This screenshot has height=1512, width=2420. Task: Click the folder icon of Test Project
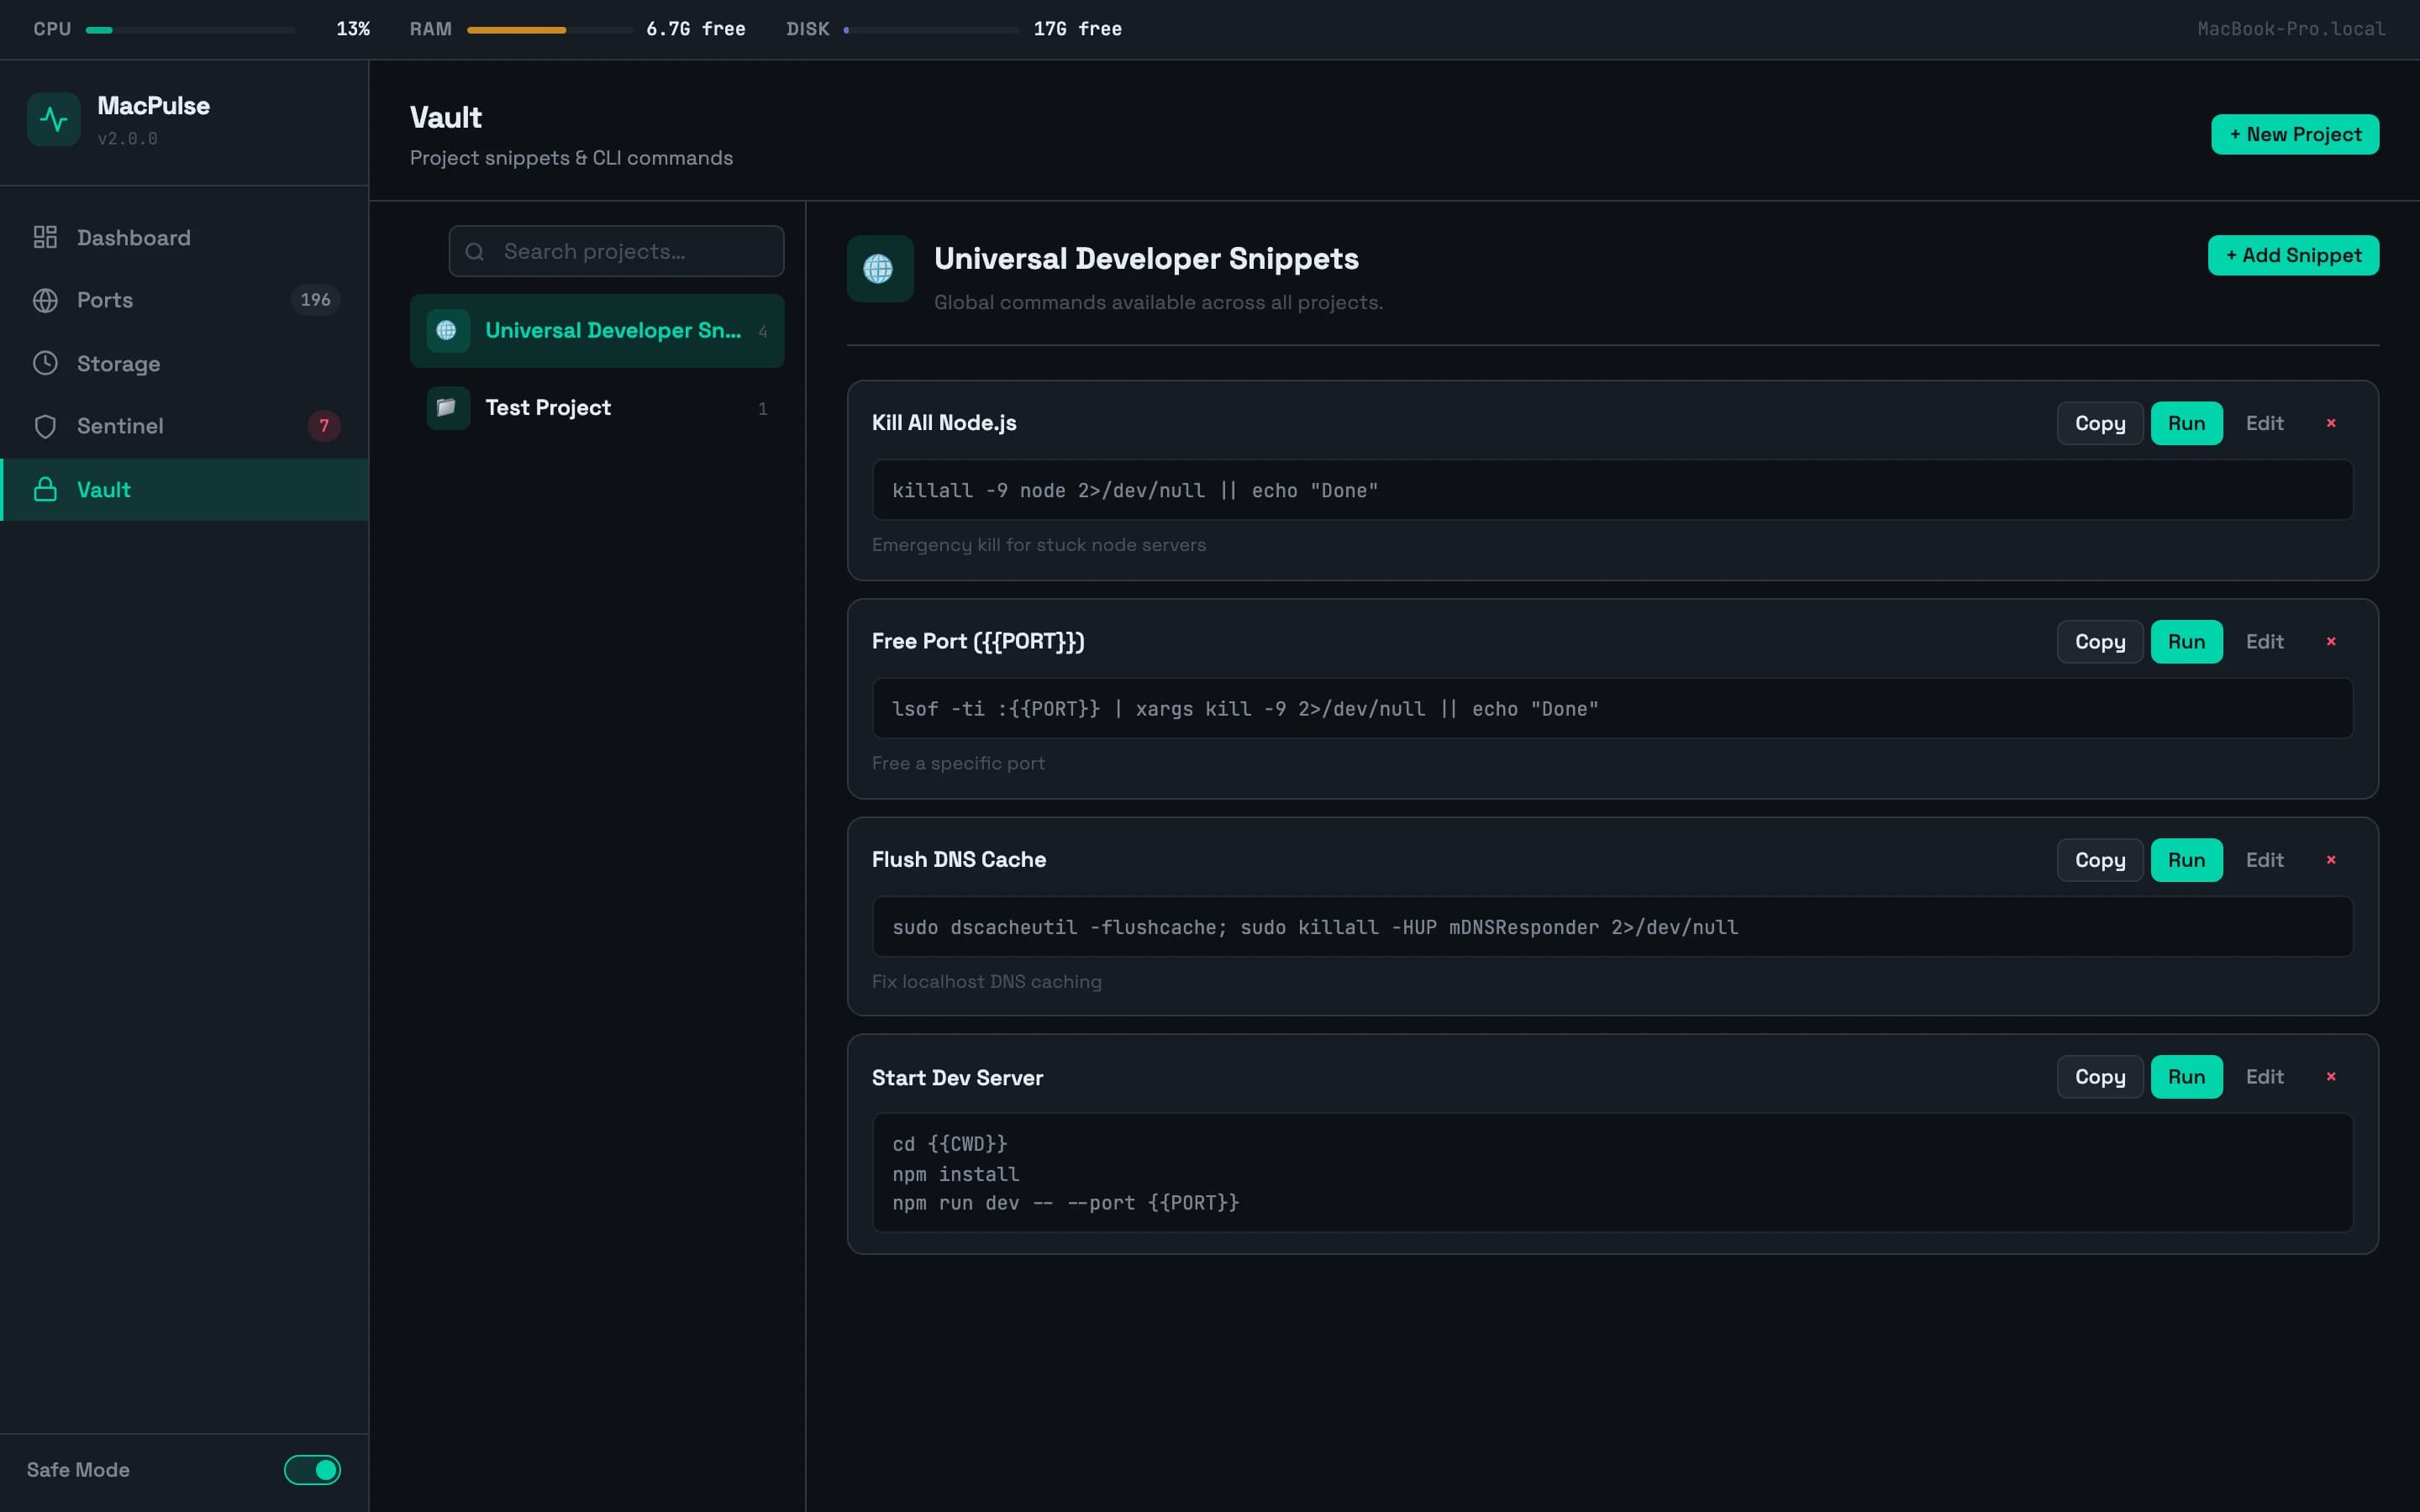point(447,408)
